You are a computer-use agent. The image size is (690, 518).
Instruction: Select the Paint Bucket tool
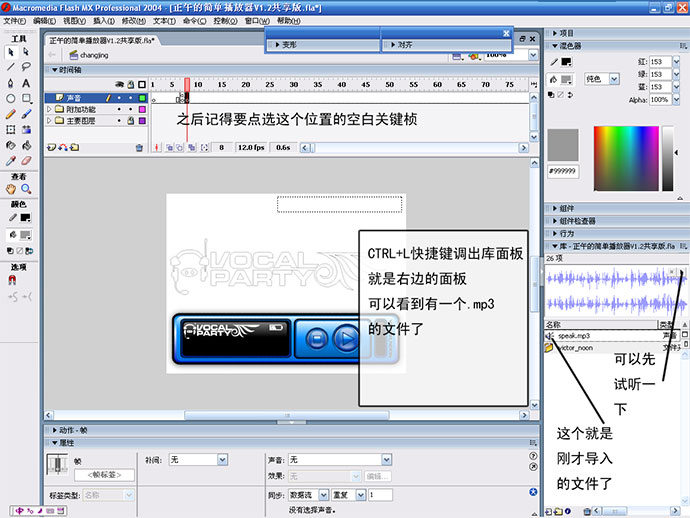pyautogui.click(x=26, y=145)
